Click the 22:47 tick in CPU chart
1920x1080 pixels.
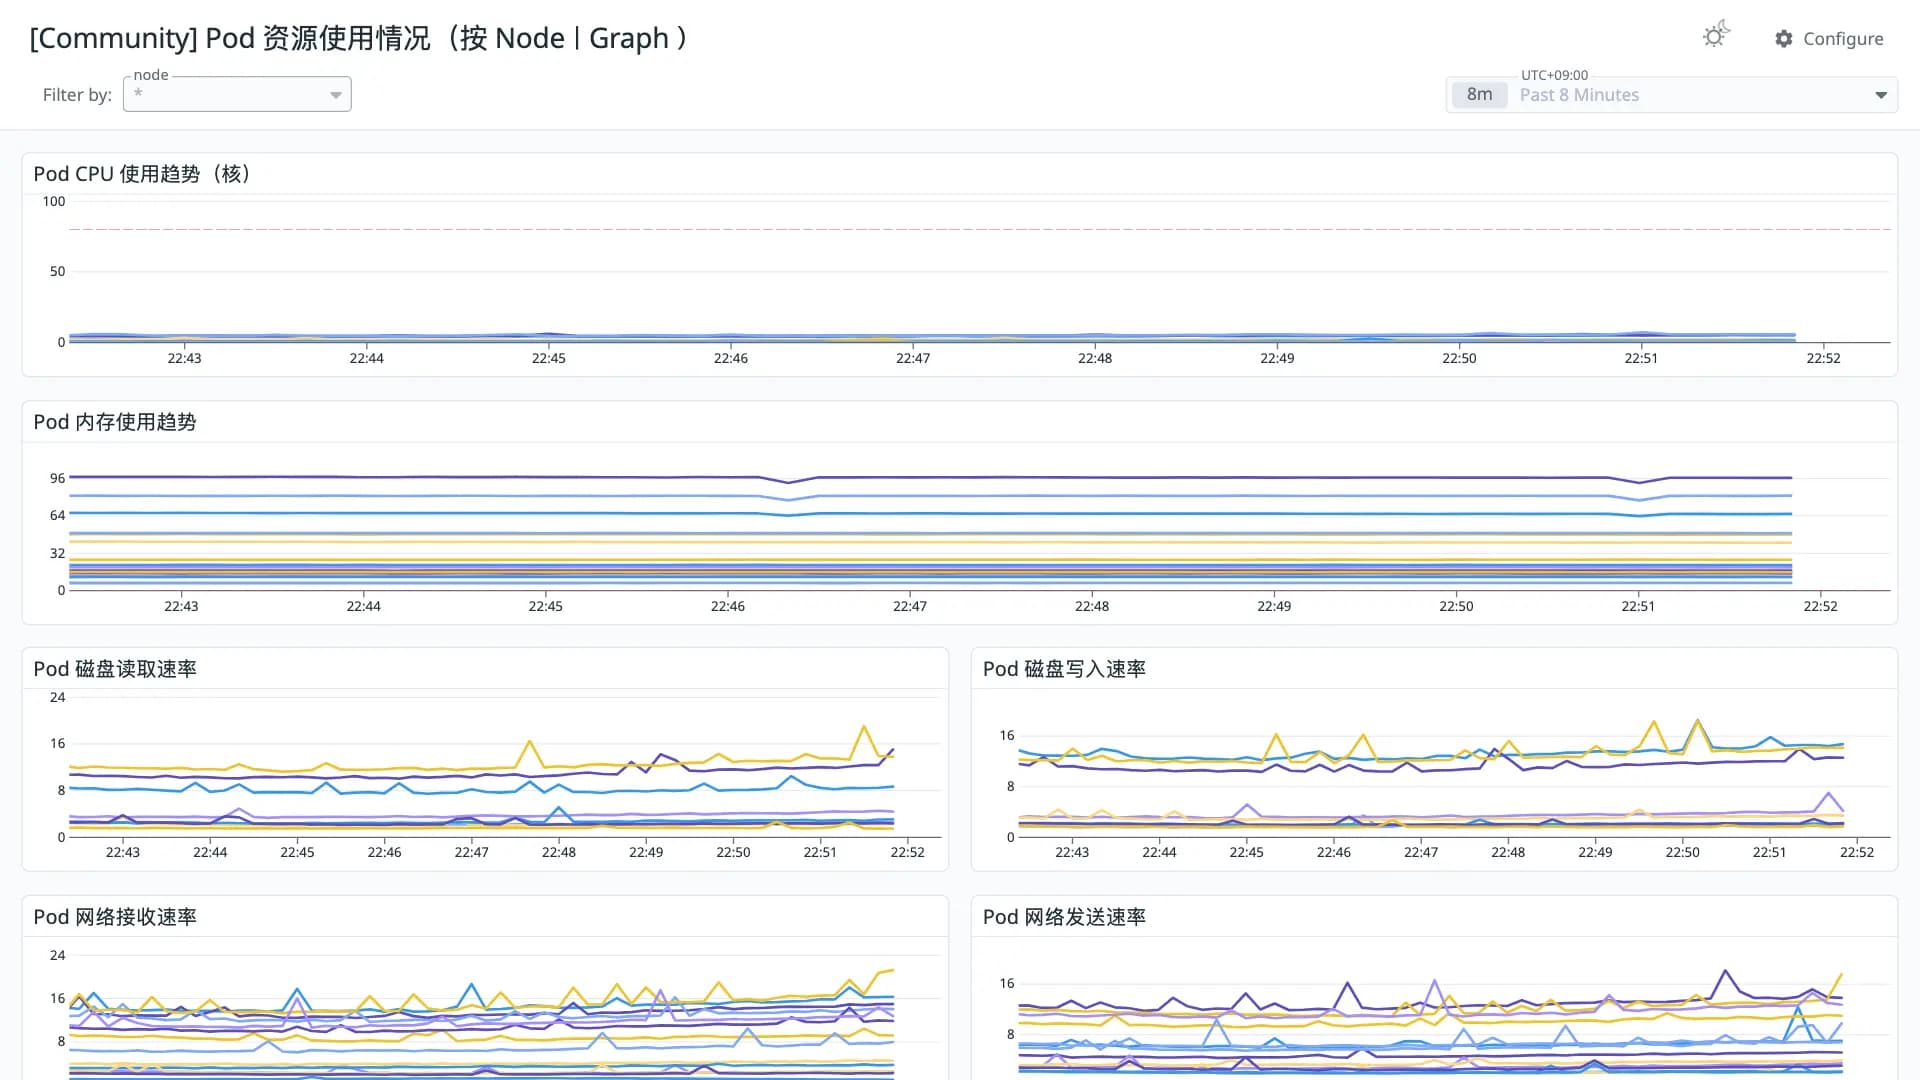(913, 358)
